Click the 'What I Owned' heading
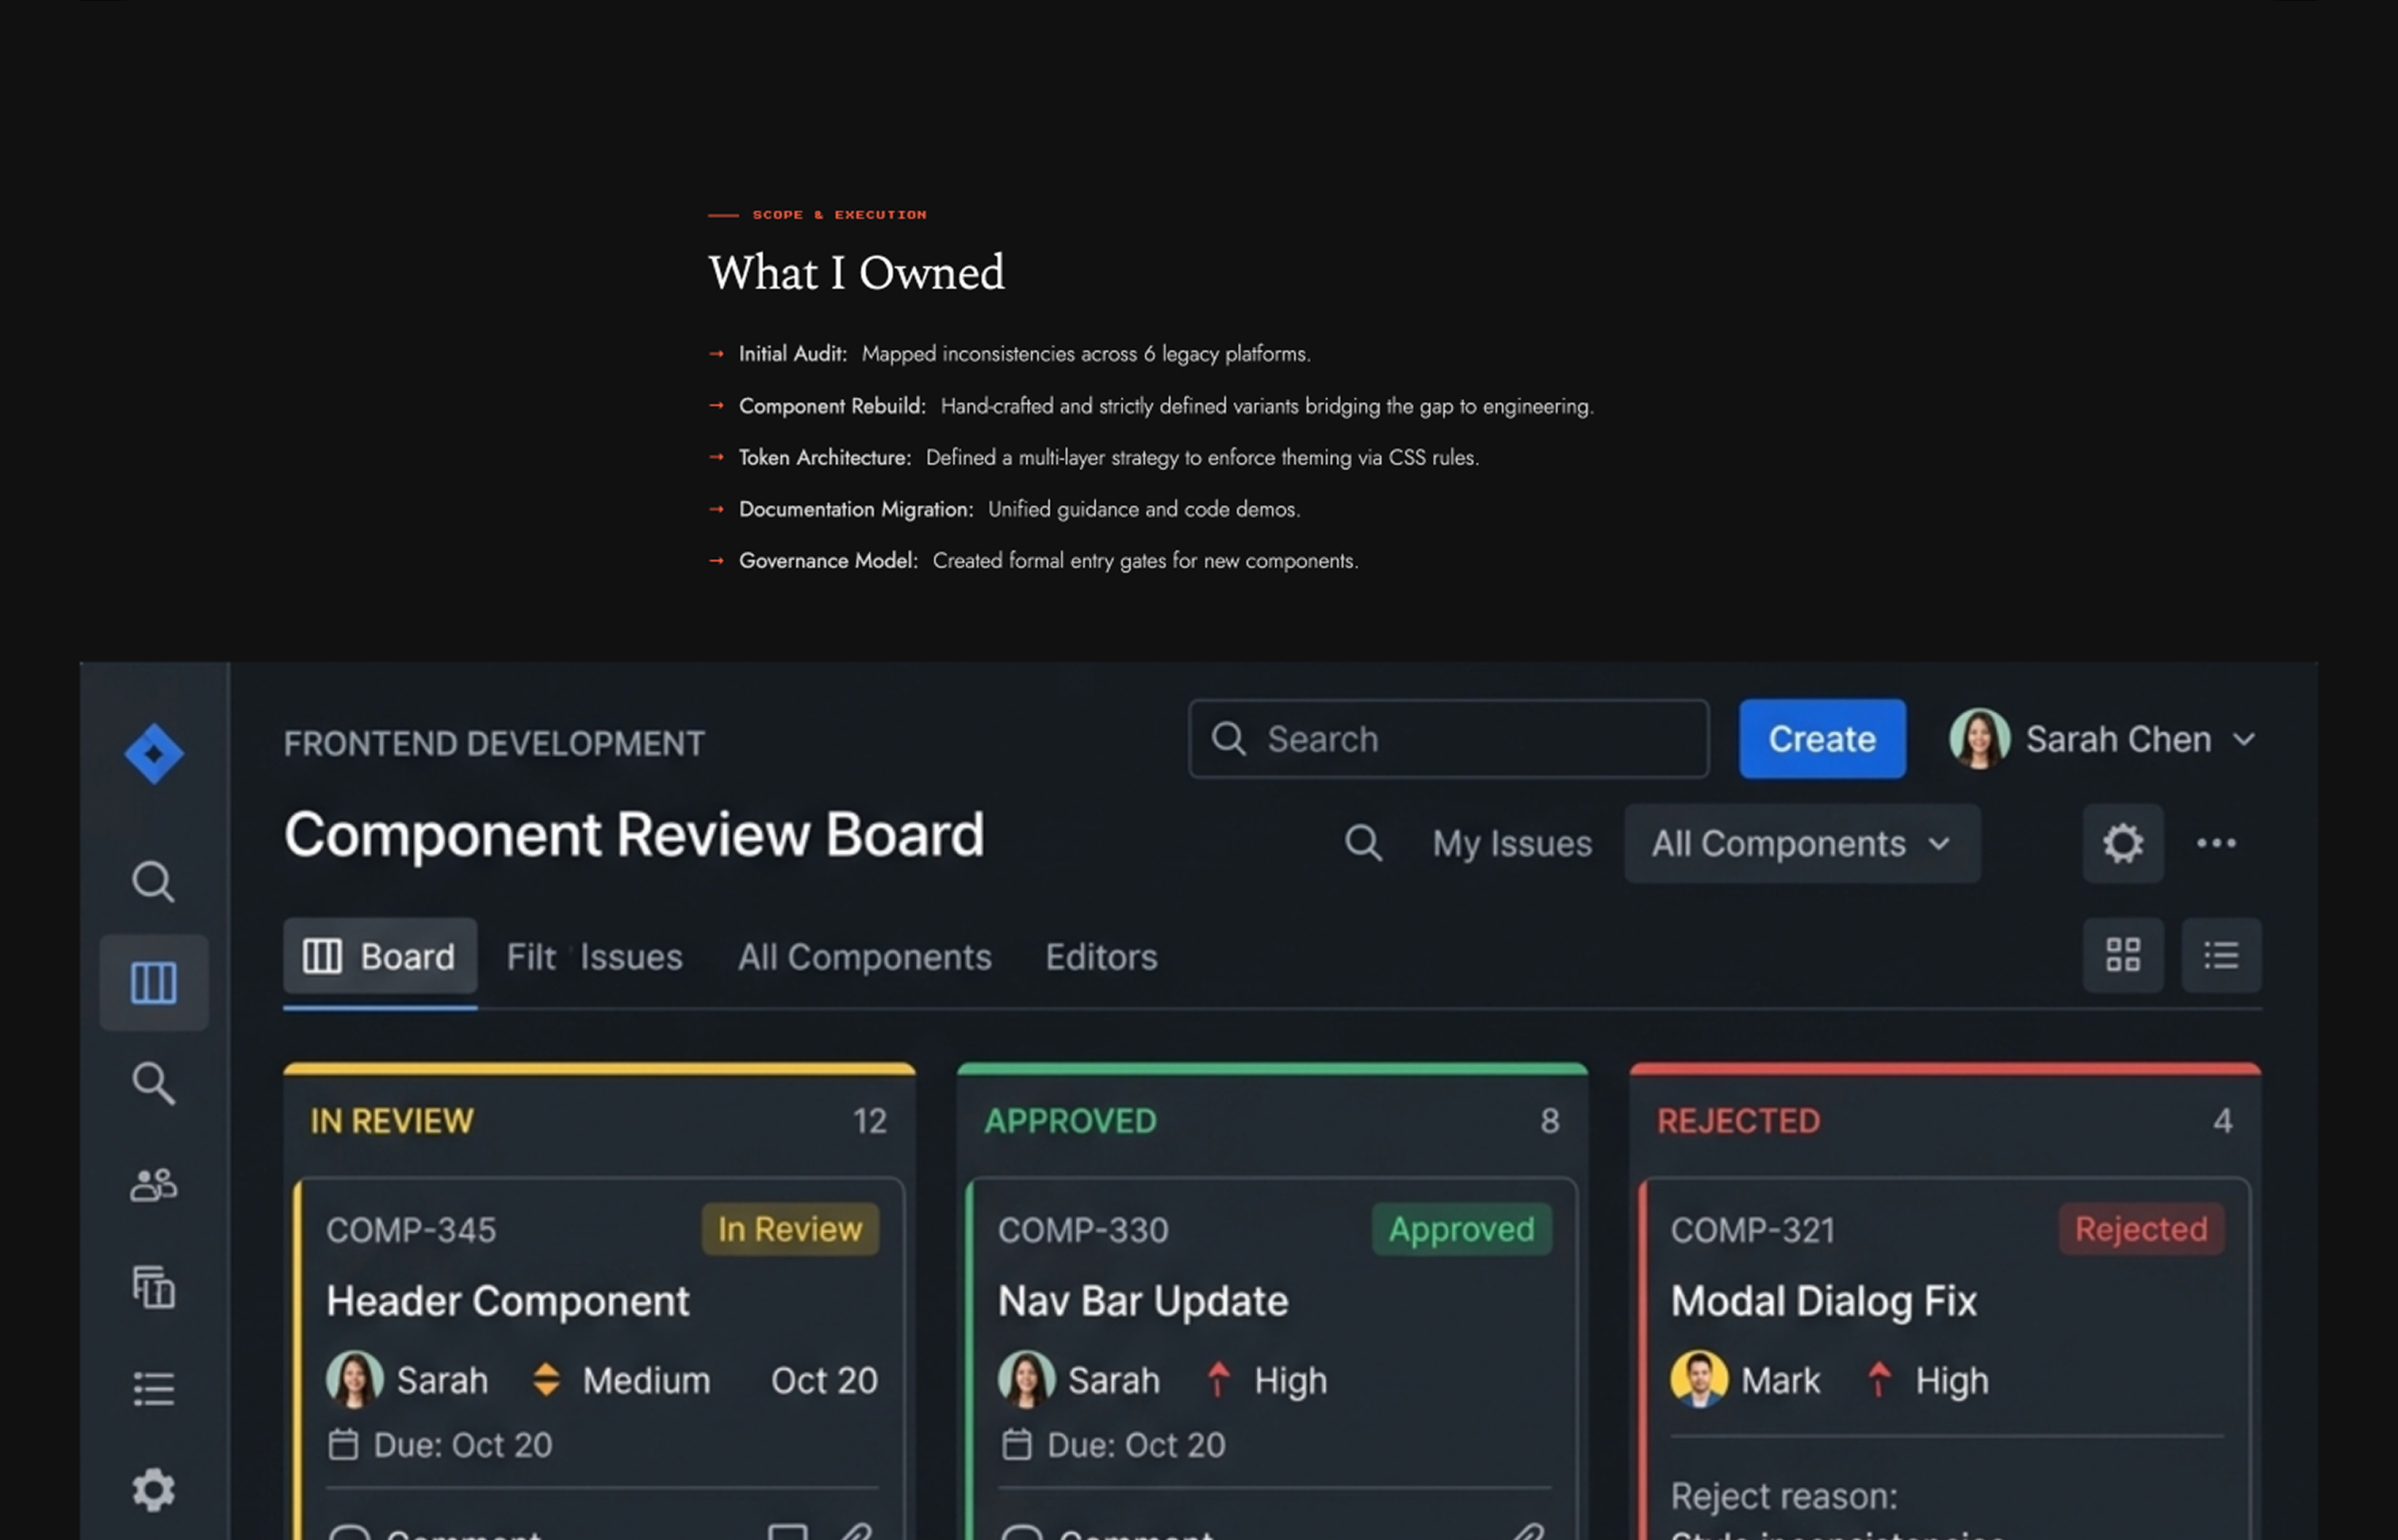Image resolution: width=2398 pixels, height=1540 pixels. [856, 272]
